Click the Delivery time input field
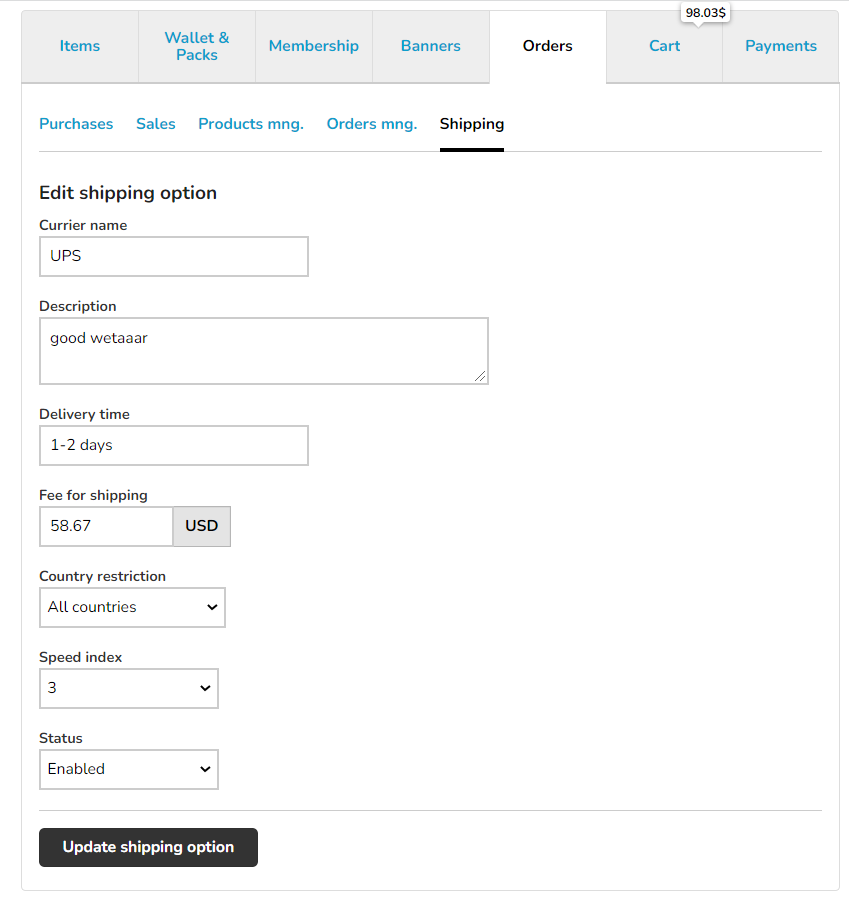Screen dimensions: 849x902 coord(174,445)
